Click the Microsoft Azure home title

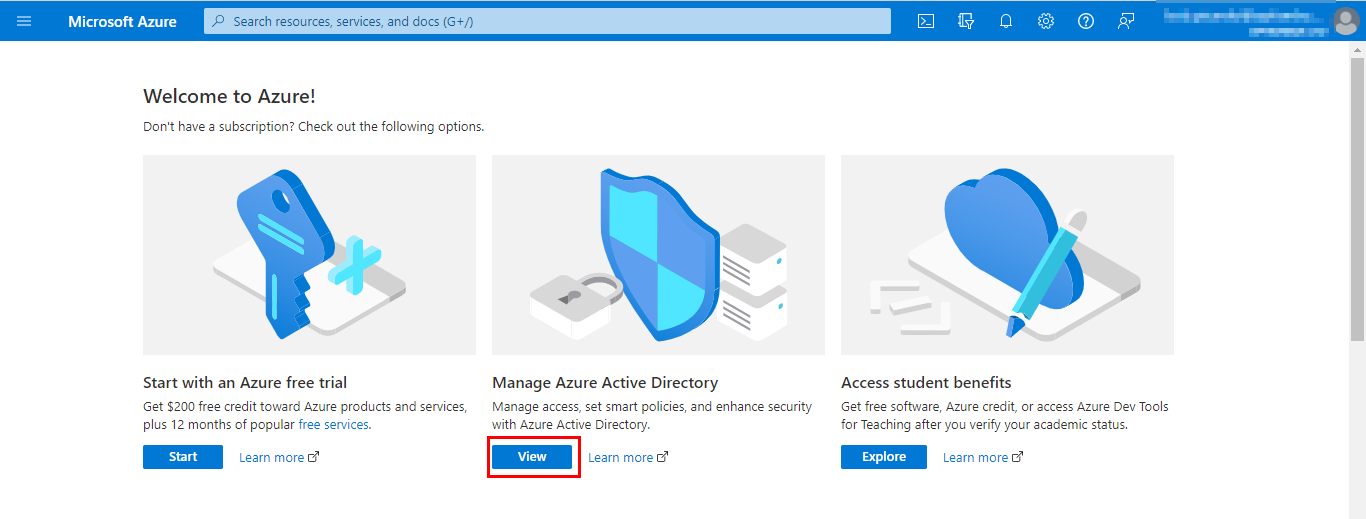coord(122,21)
